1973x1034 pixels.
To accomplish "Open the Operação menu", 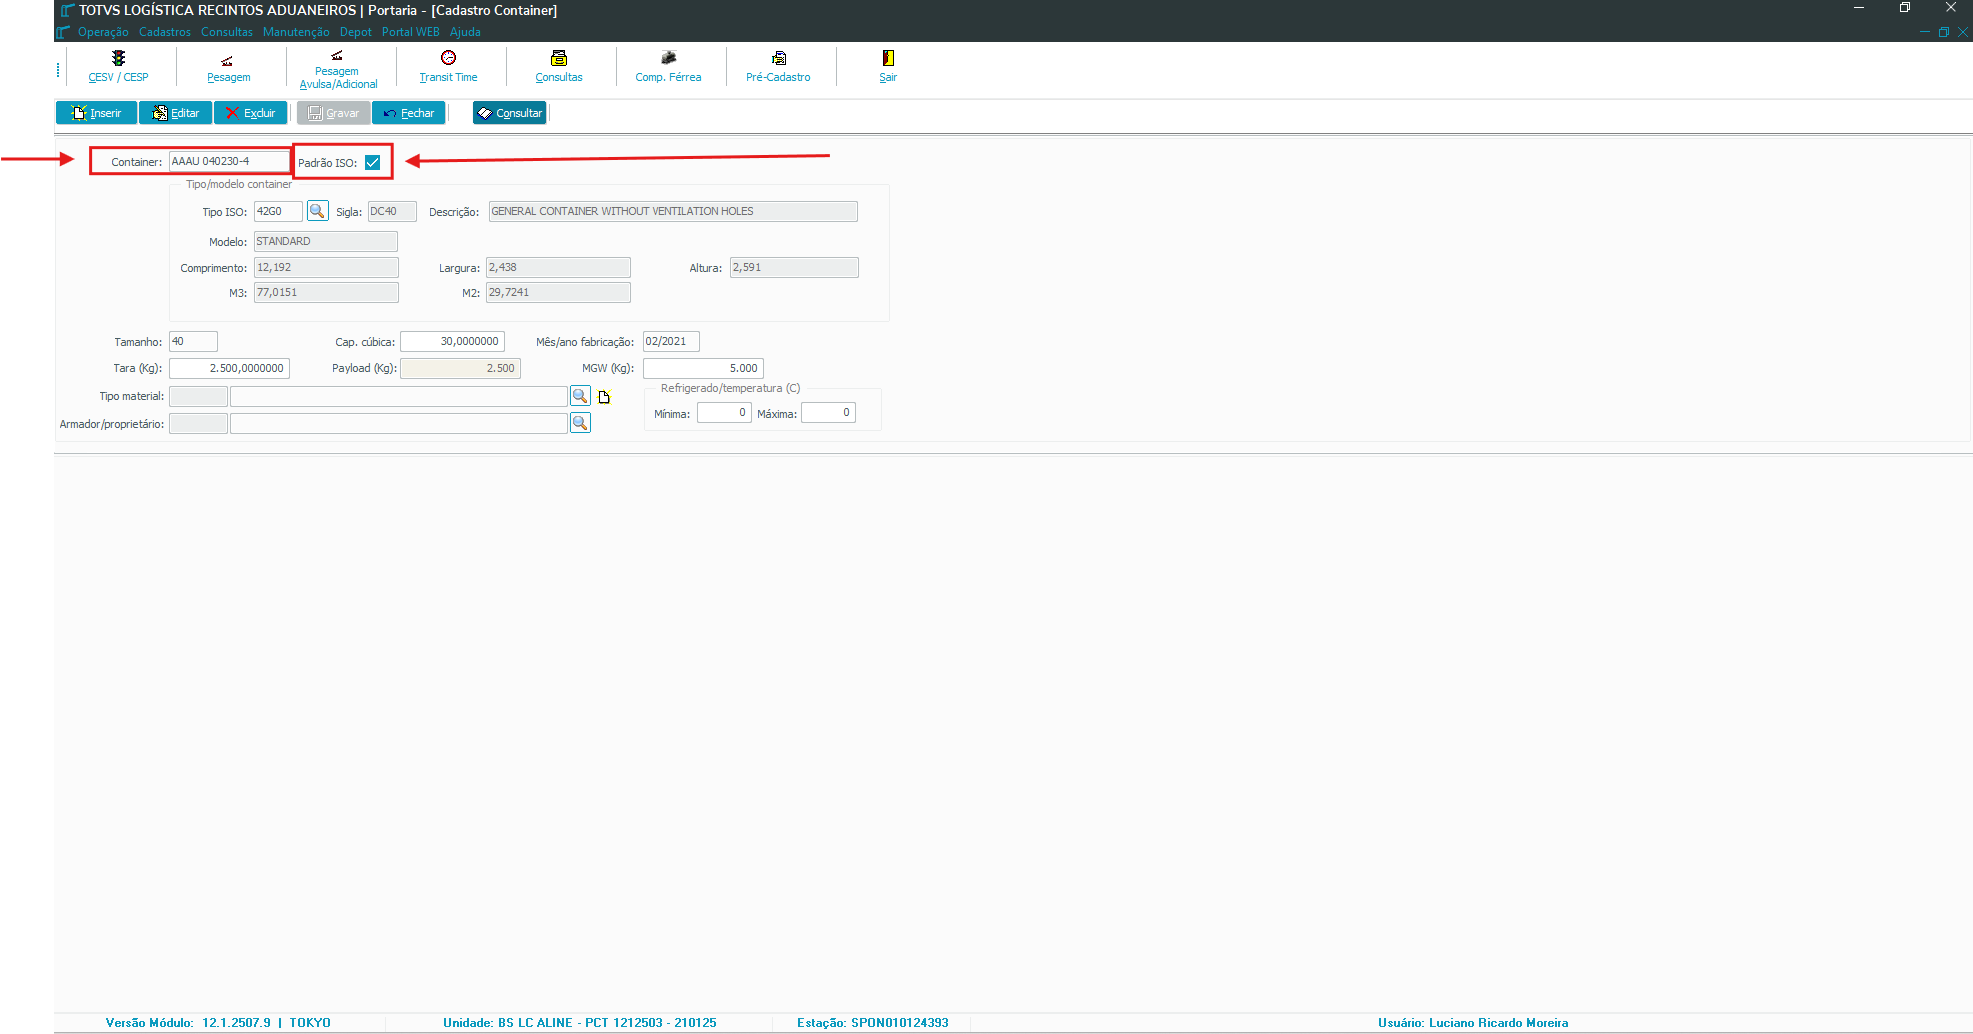I will click(x=103, y=32).
